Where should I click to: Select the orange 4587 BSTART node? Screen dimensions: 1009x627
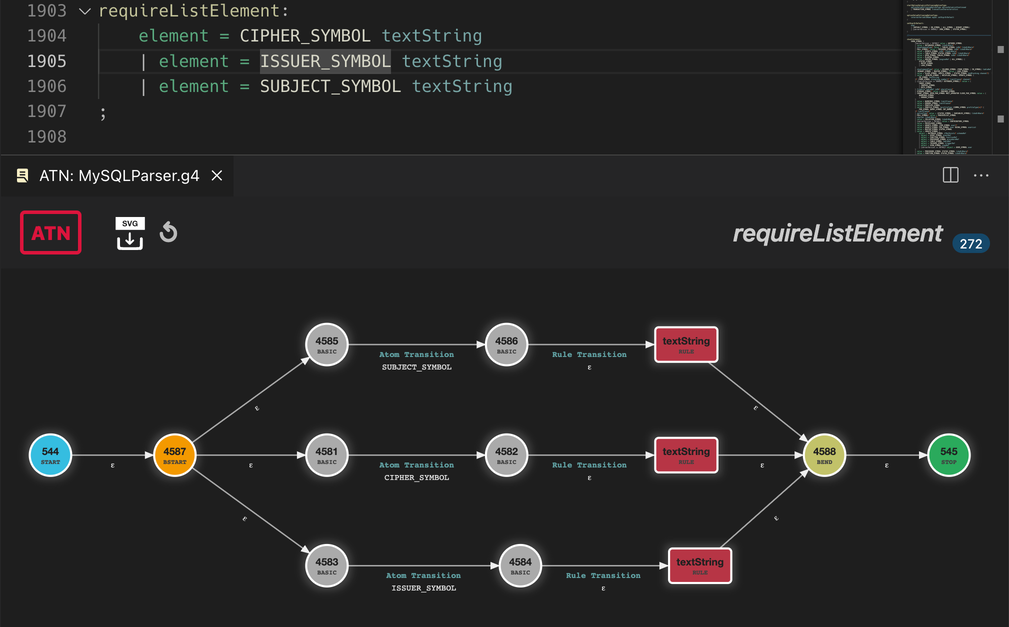(x=175, y=455)
